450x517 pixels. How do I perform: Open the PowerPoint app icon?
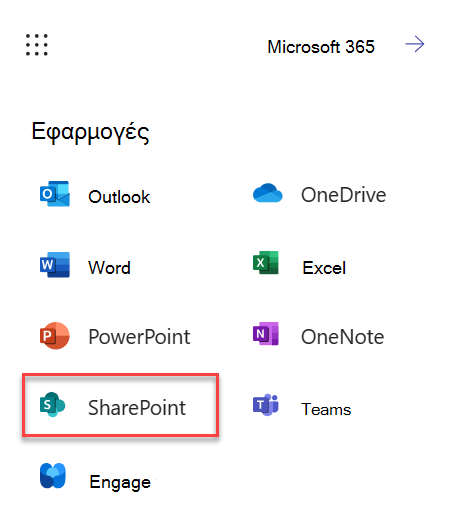tap(55, 335)
